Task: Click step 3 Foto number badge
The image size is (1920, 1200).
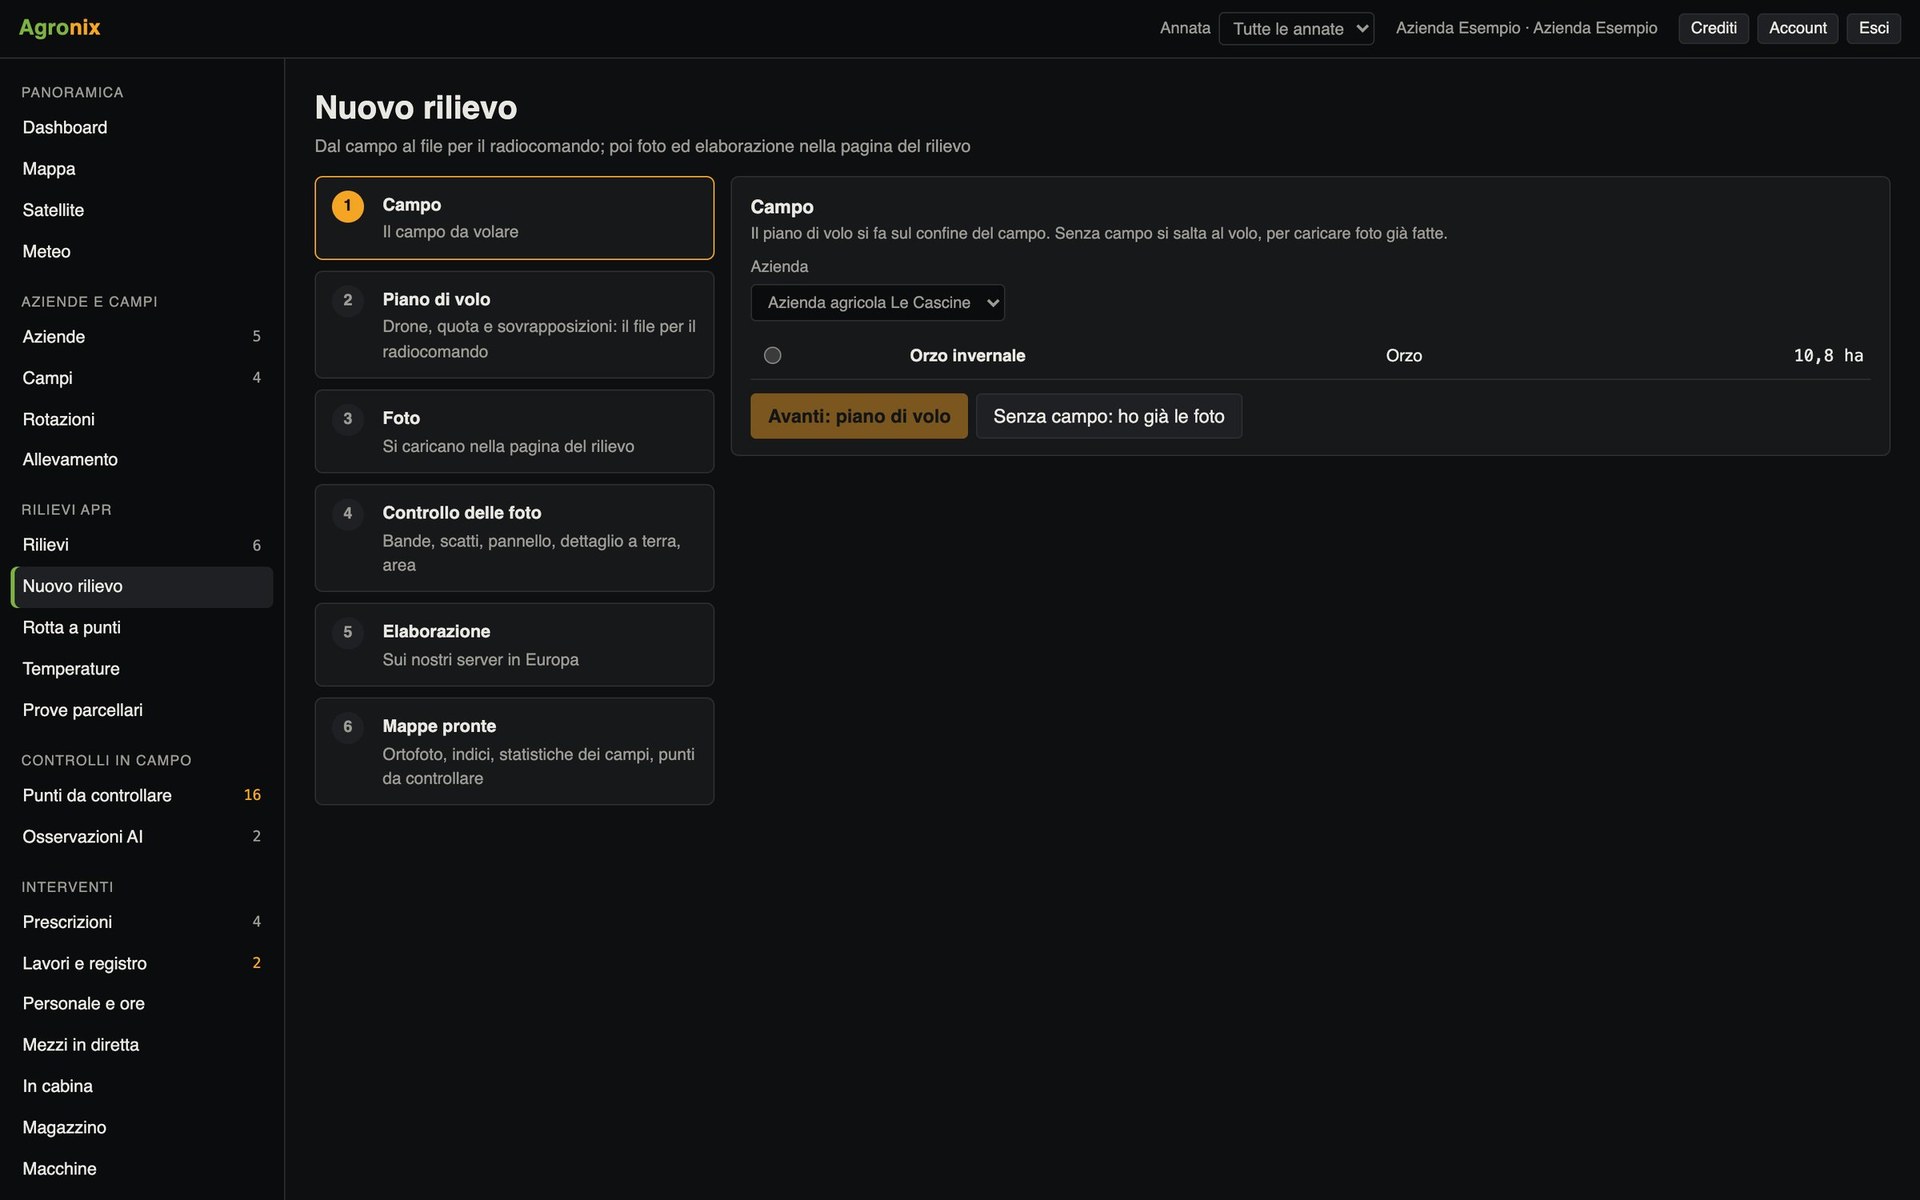Action: (x=348, y=419)
